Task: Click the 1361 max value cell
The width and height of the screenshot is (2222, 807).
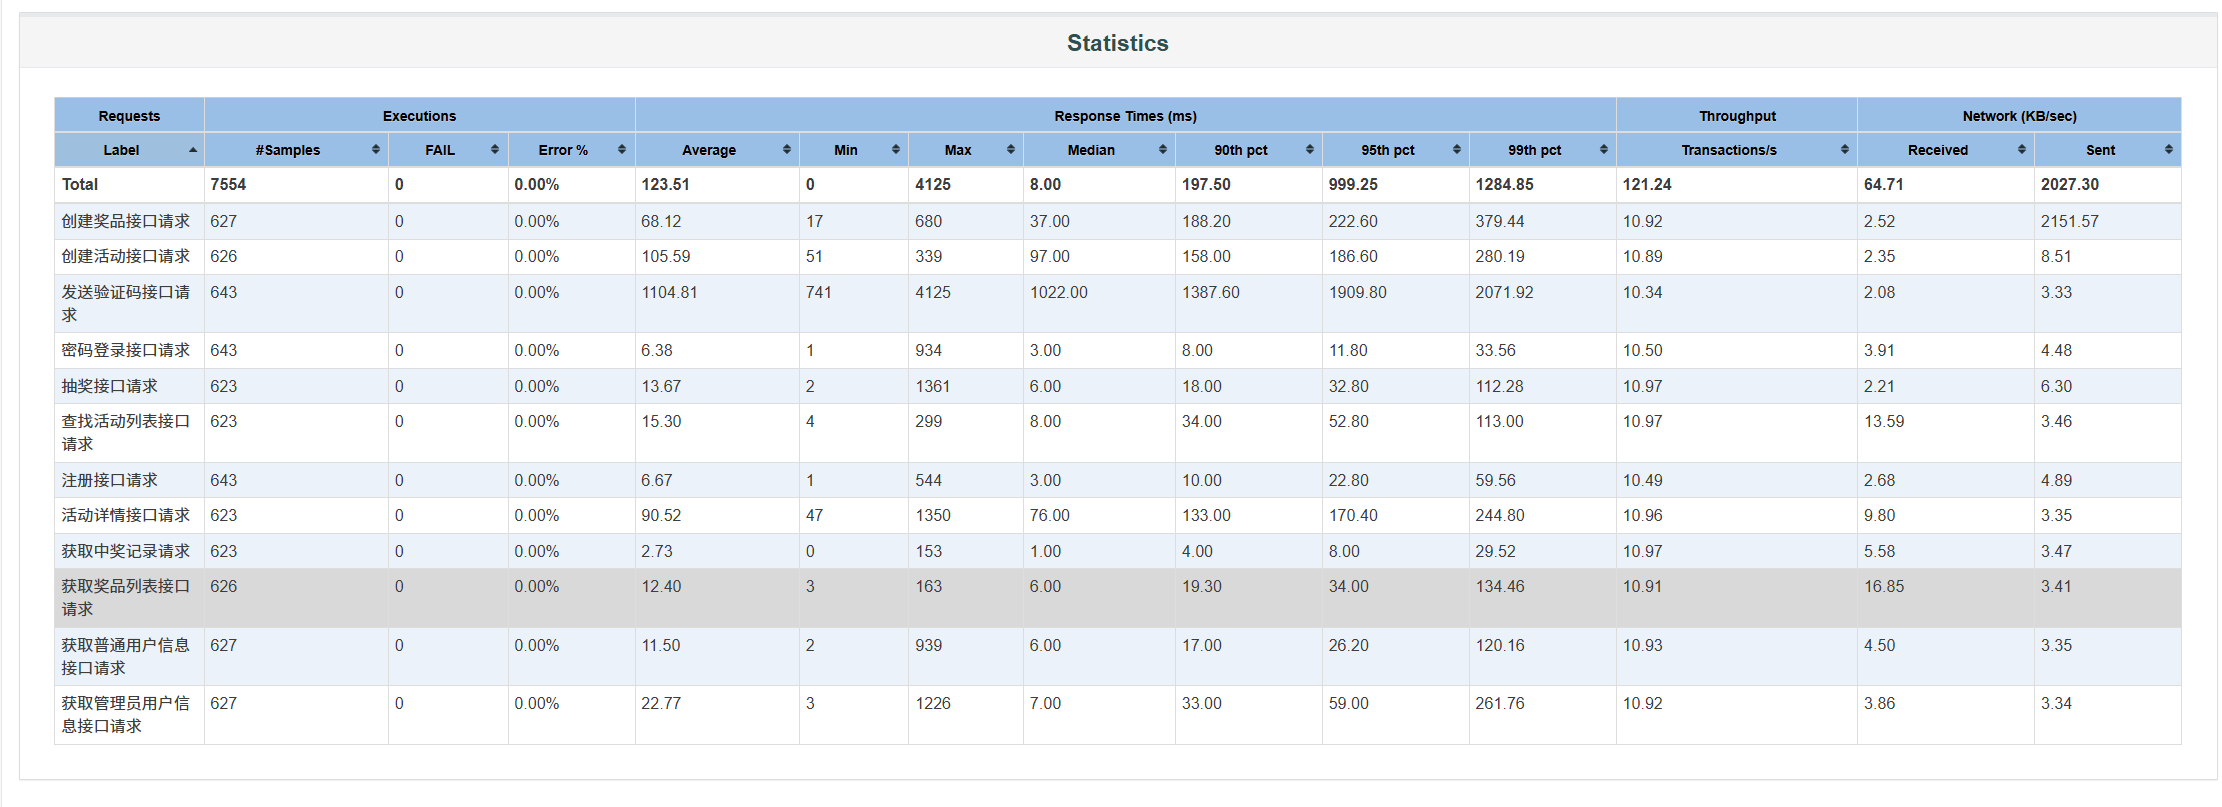Action: pyautogui.click(x=933, y=386)
